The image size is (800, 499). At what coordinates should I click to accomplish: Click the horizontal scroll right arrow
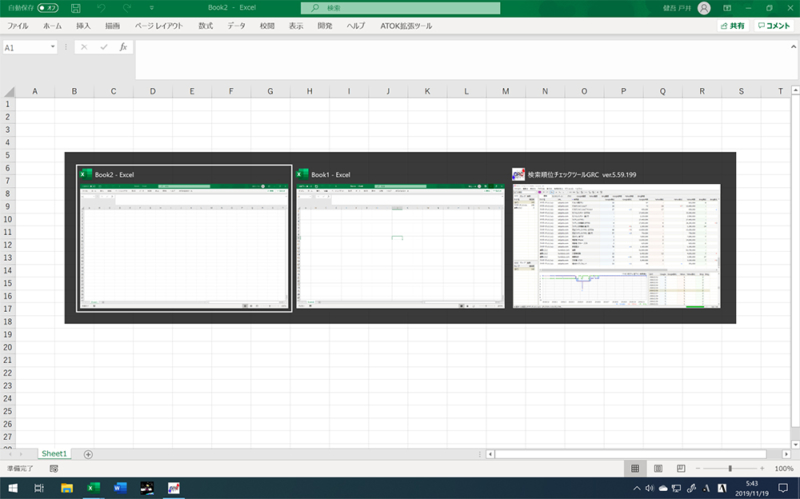click(786, 454)
